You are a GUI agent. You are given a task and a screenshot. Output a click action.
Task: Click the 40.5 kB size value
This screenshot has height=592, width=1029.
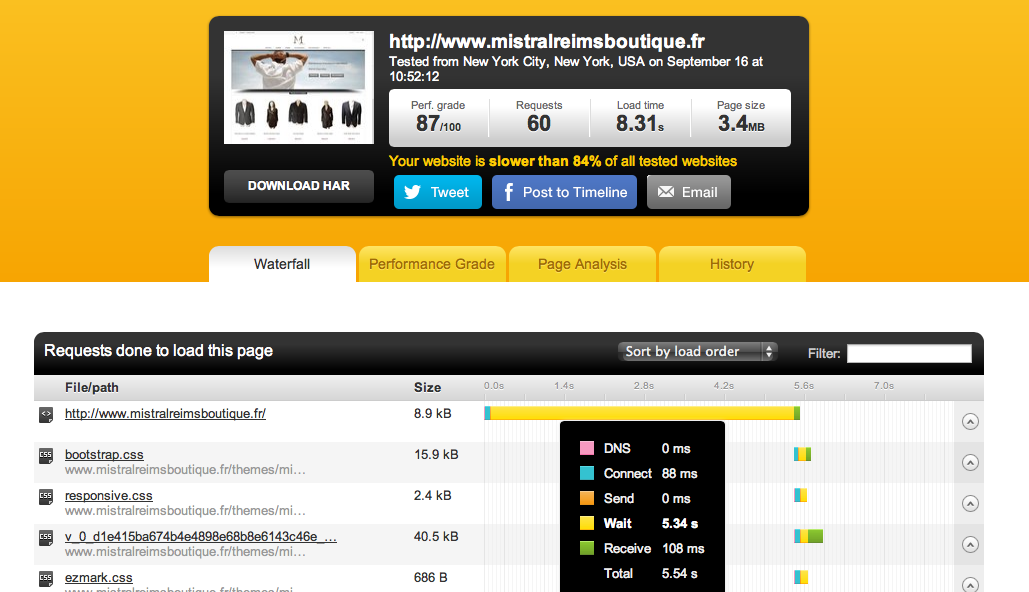click(436, 536)
